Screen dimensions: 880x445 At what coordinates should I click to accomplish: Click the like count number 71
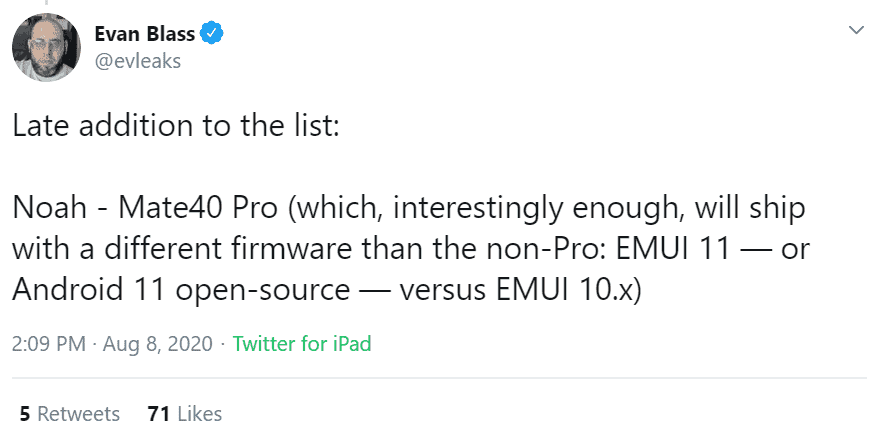click(157, 413)
